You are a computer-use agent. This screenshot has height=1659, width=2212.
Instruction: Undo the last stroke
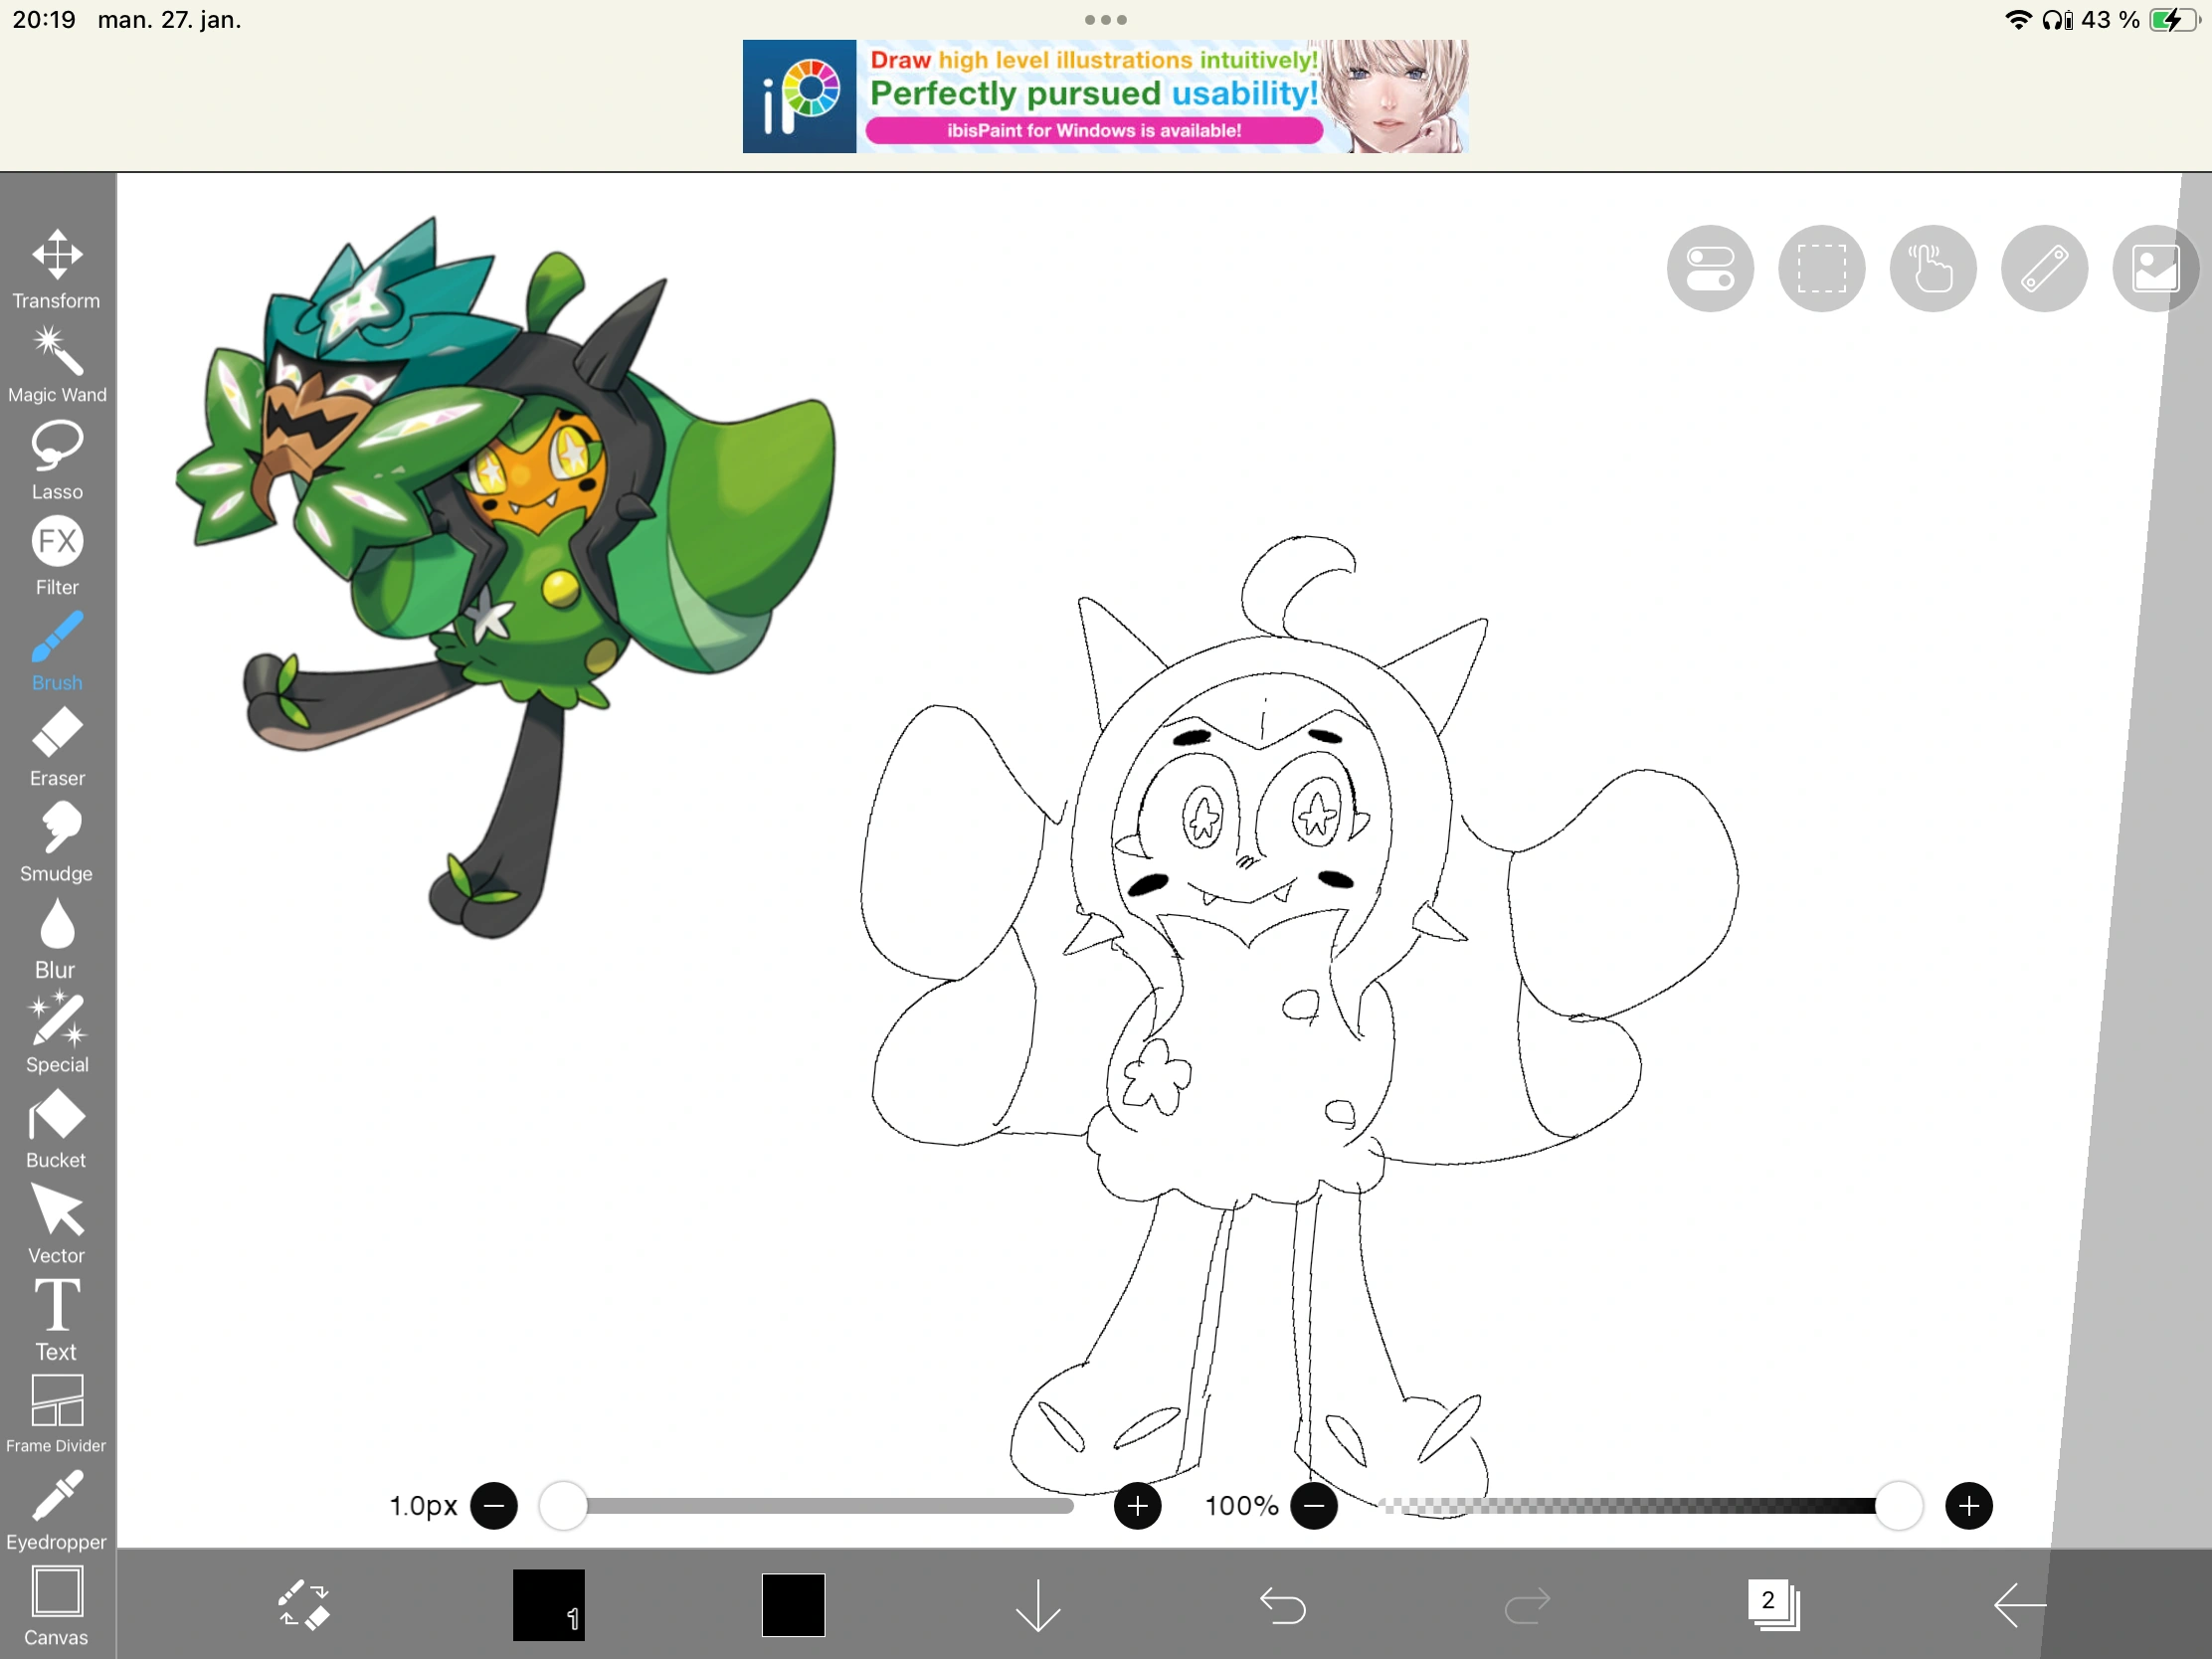(1282, 1605)
